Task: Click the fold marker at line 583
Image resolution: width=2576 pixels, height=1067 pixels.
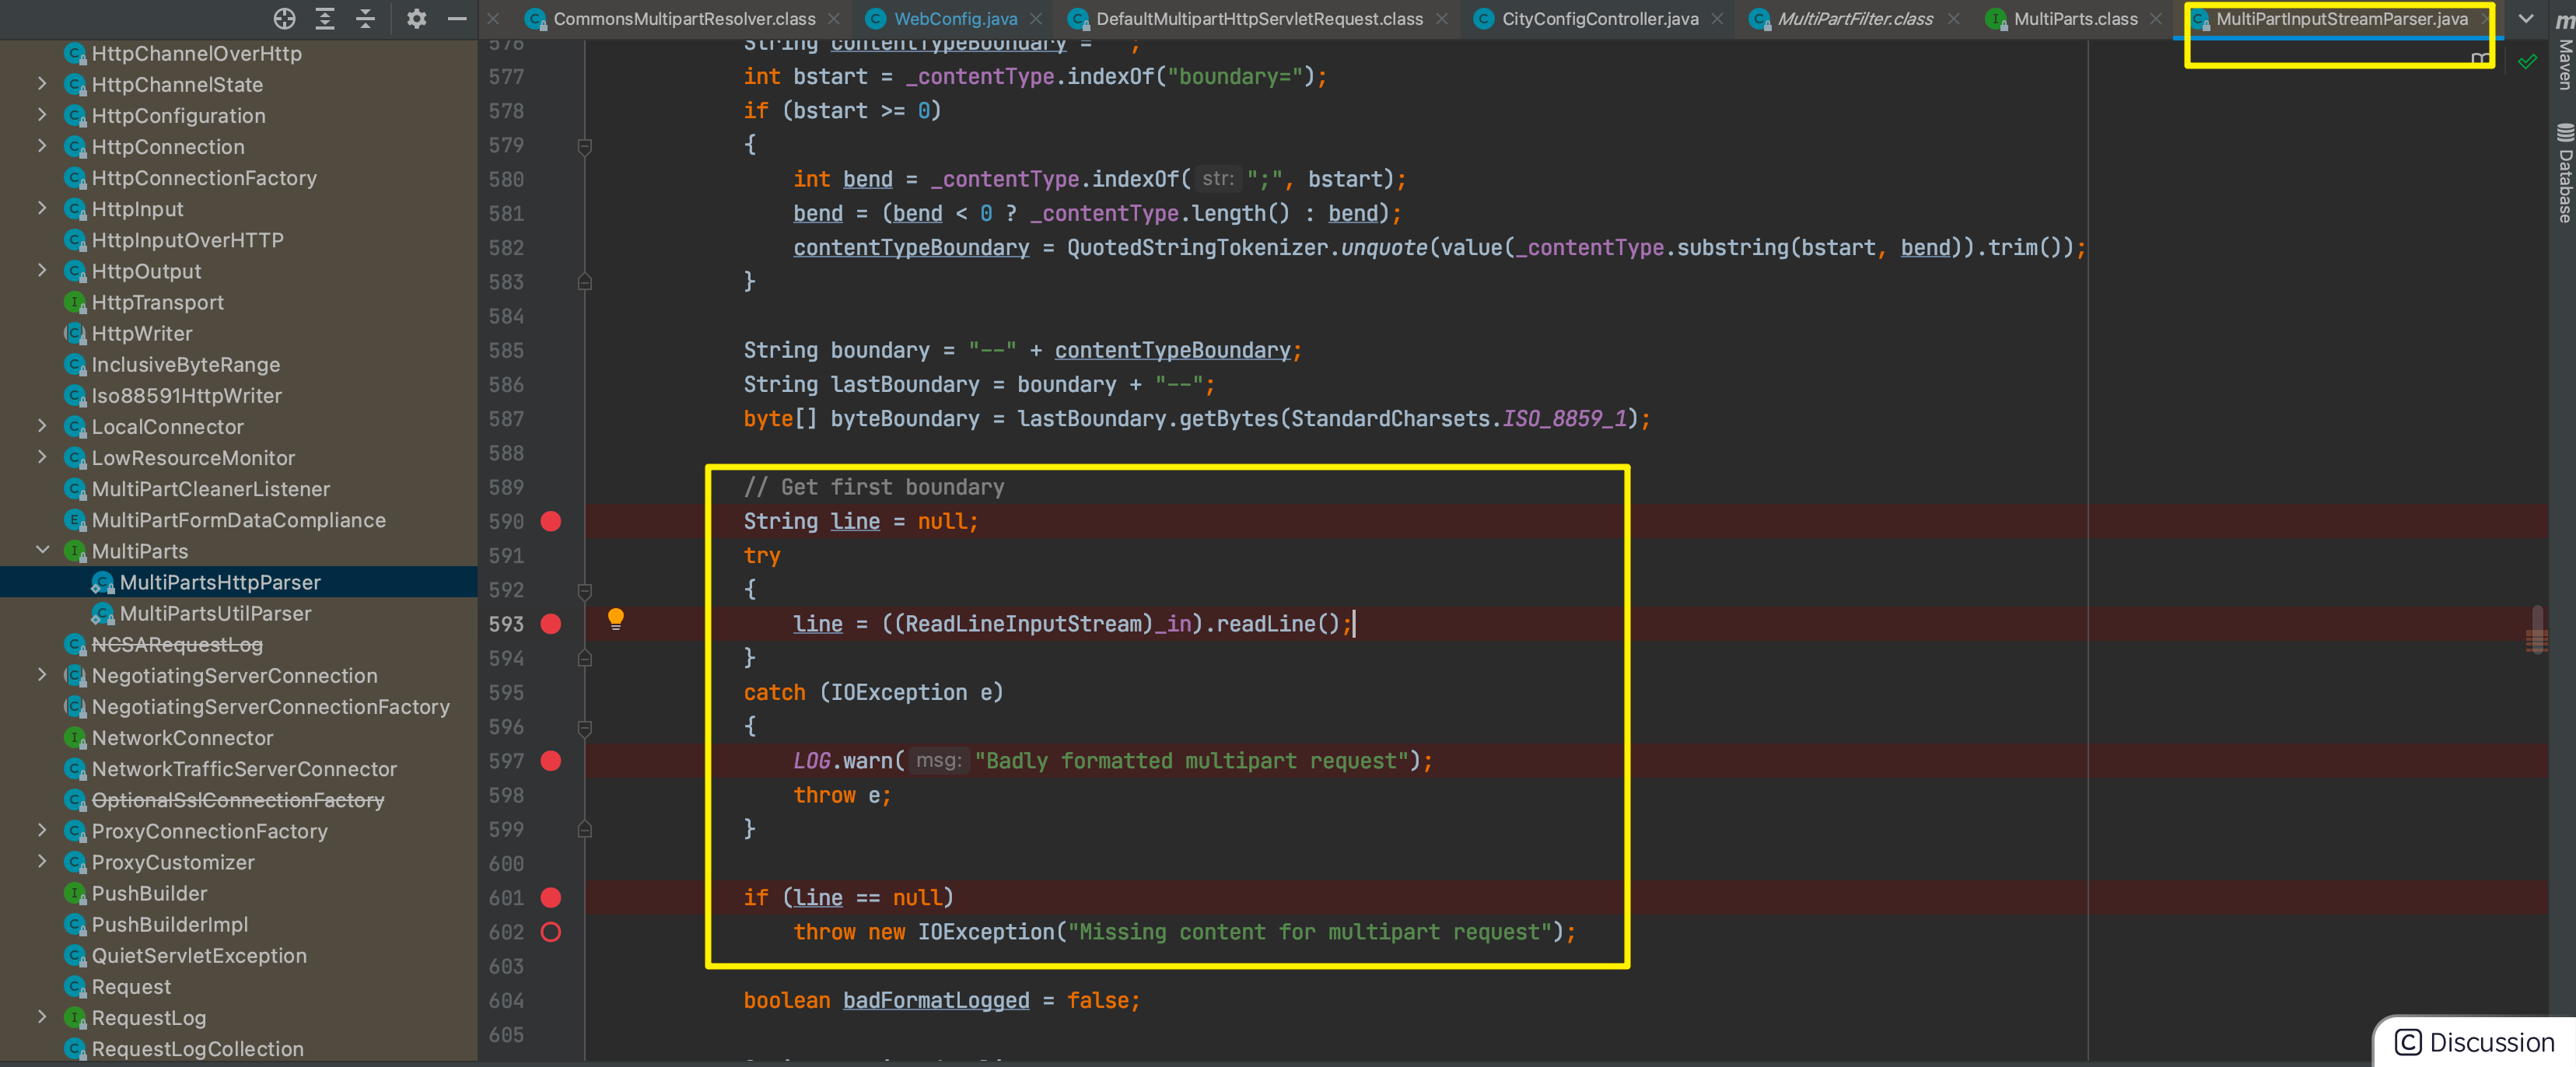Action: [585, 282]
